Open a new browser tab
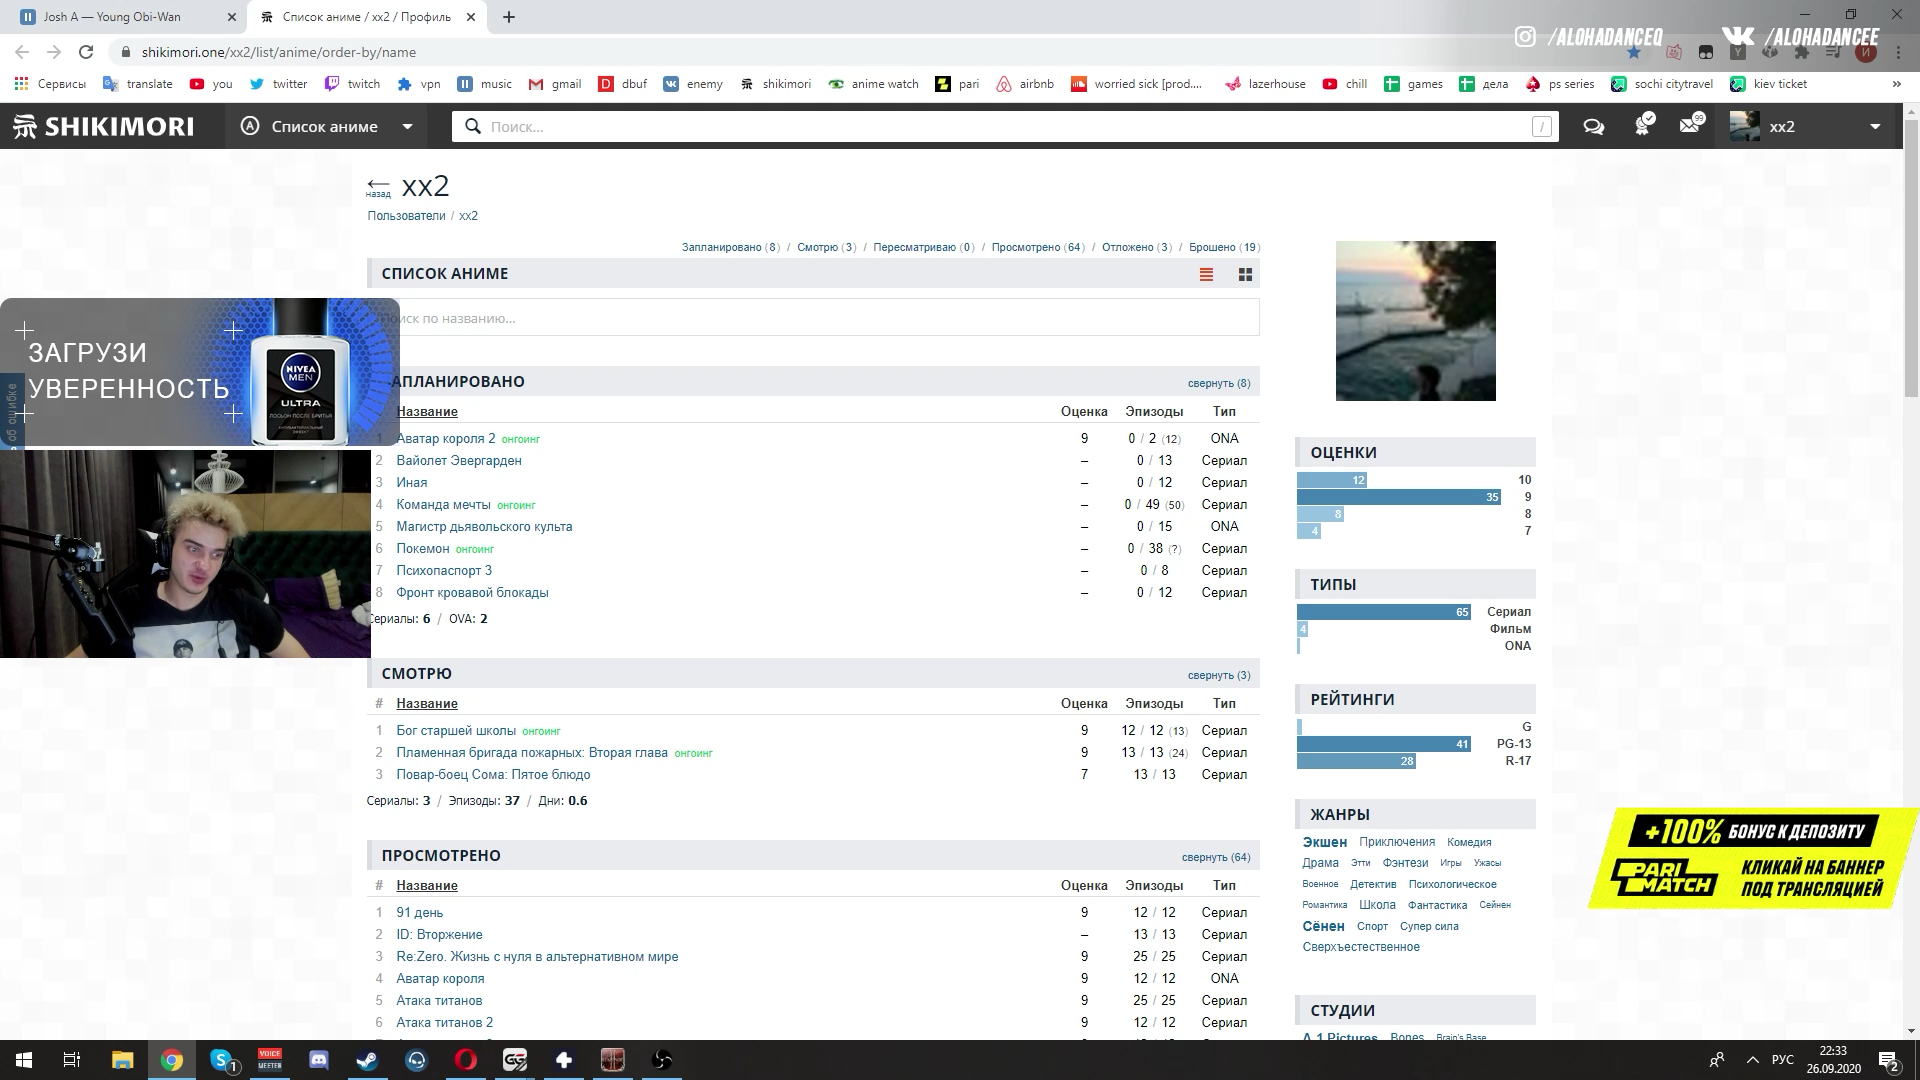Viewport: 1920px width, 1080px height. click(x=509, y=17)
